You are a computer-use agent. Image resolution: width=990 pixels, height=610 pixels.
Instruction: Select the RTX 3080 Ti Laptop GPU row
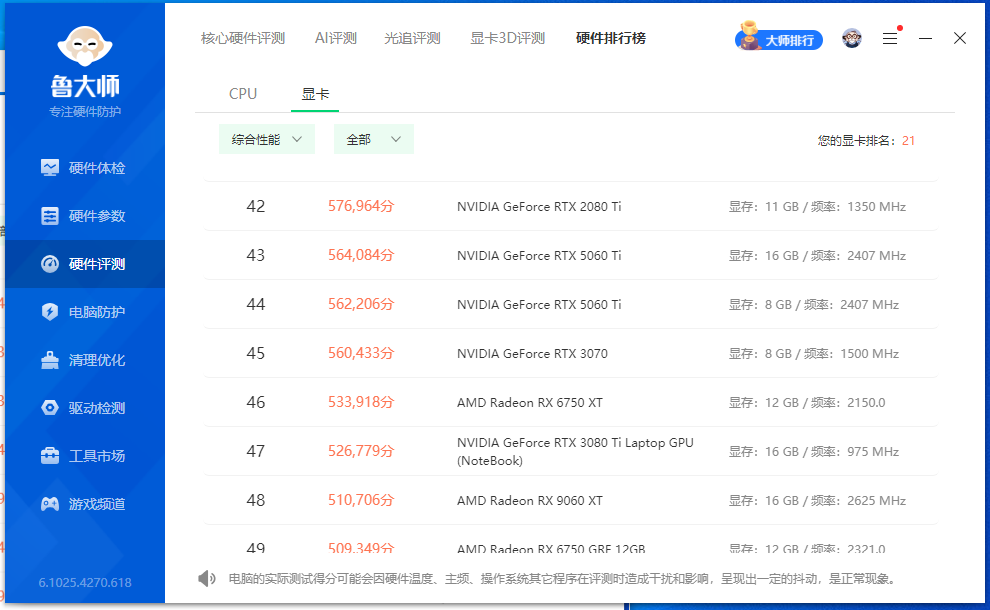pyautogui.click(x=571, y=451)
